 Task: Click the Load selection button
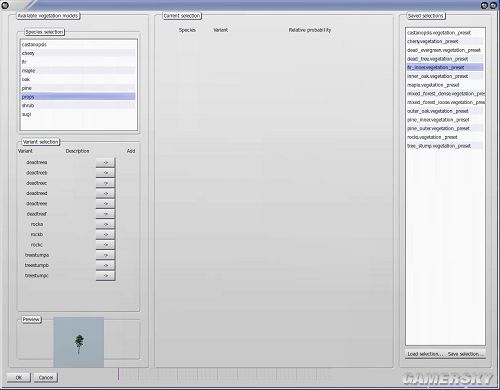pyautogui.click(x=425, y=354)
